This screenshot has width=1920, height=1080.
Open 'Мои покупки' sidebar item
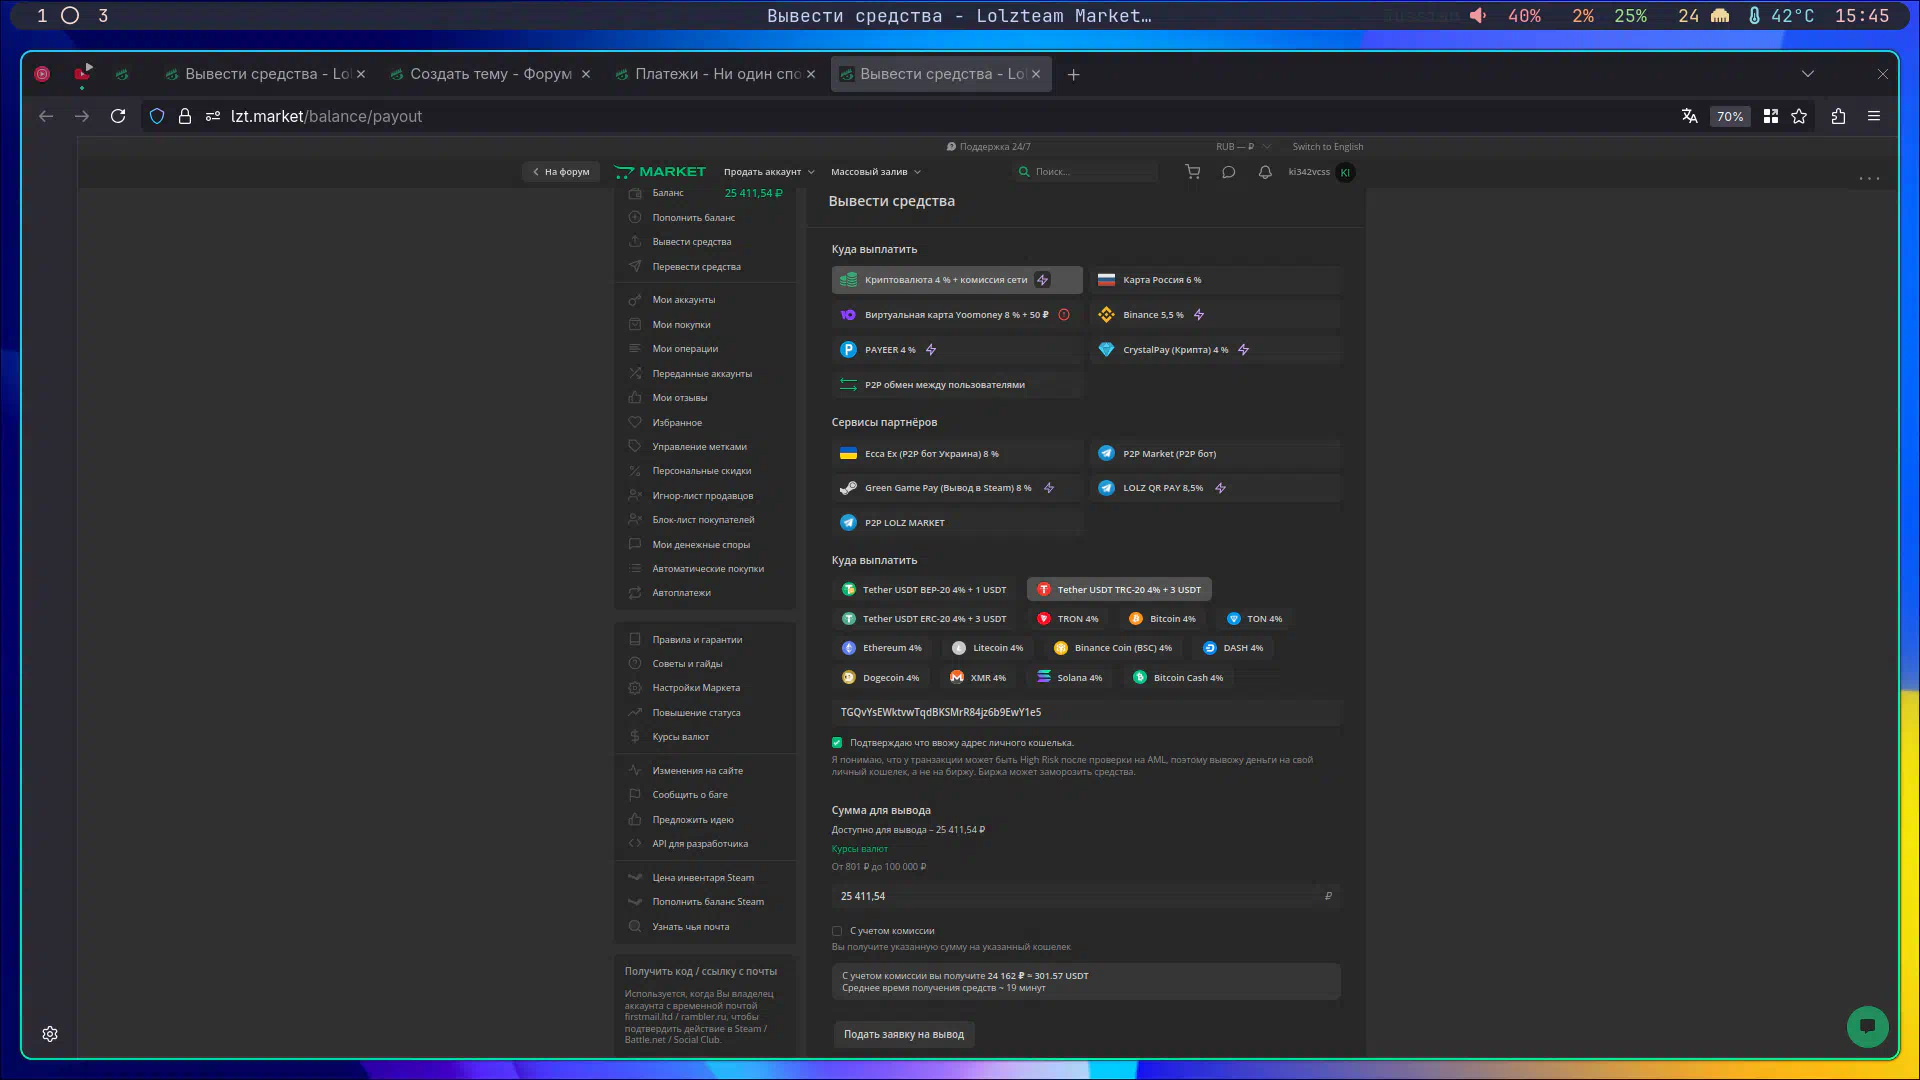tap(681, 325)
